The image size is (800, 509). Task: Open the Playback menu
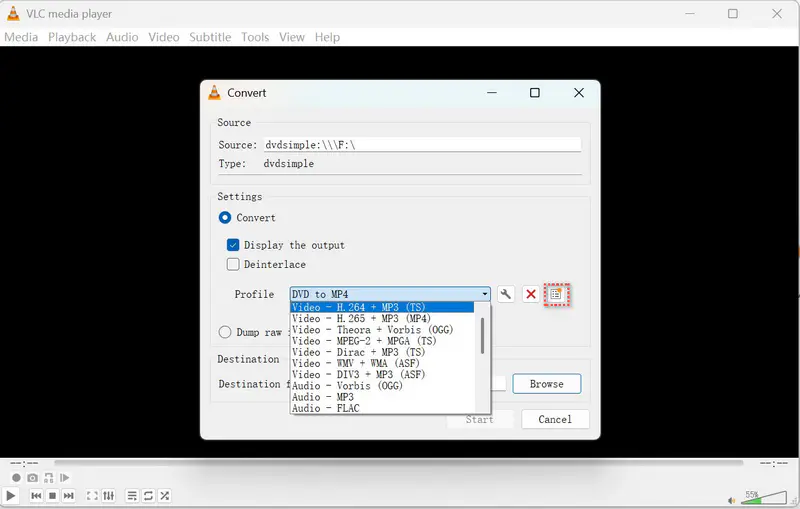click(72, 37)
